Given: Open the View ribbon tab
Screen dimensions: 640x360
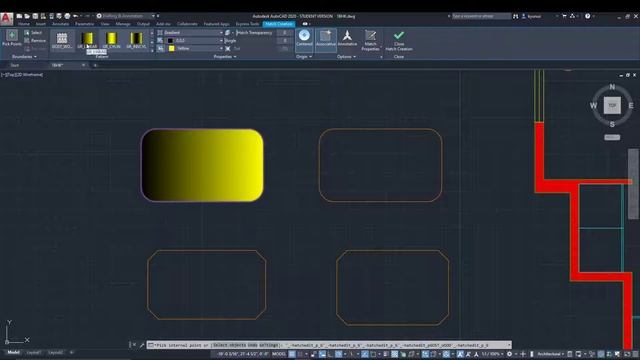Looking at the screenshot, I should pos(105,24).
